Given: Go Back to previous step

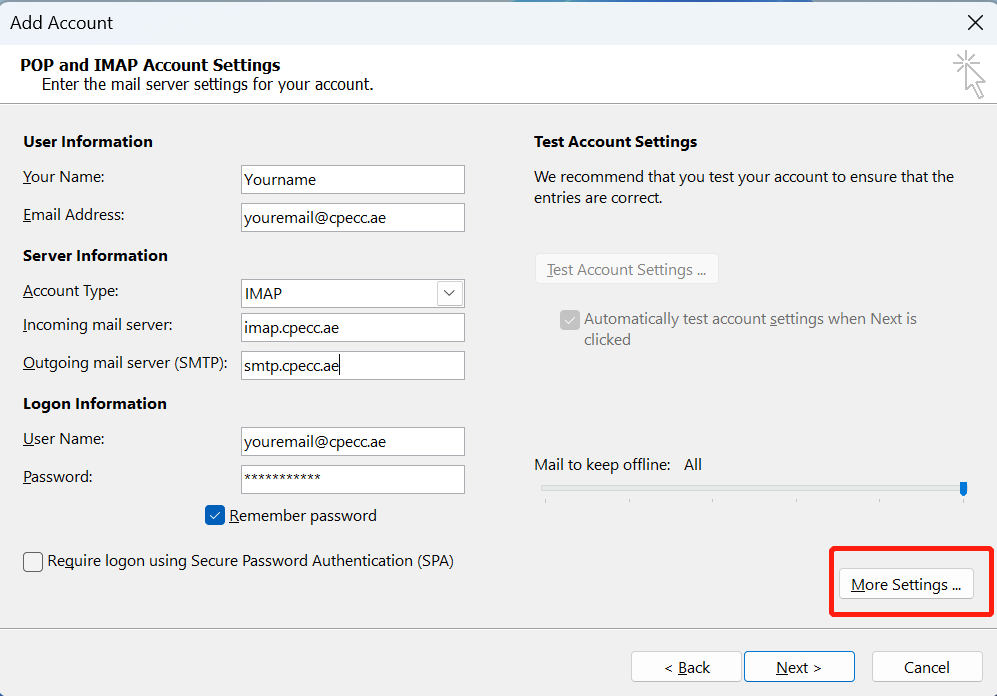Looking at the screenshot, I should pos(686,667).
